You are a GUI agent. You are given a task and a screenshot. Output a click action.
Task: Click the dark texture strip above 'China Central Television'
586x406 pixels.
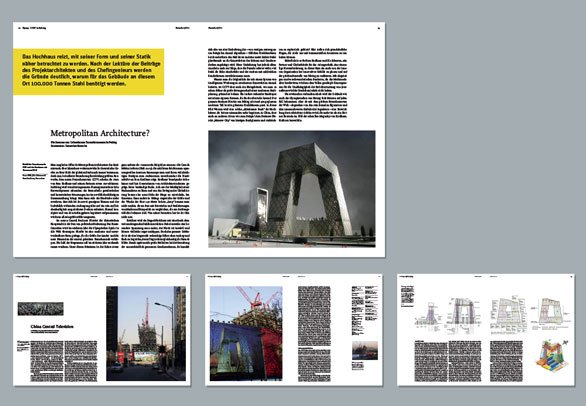coord(40,309)
